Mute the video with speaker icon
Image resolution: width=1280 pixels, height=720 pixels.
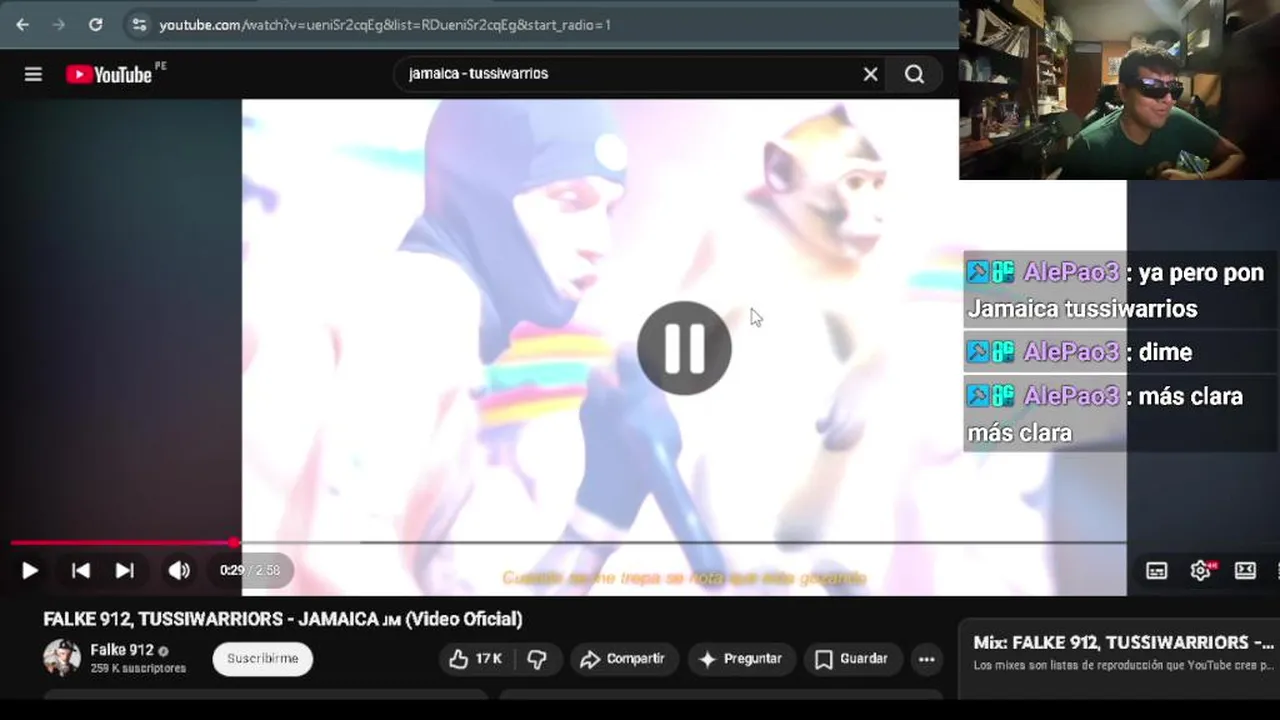pyautogui.click(x=179, y=570)
